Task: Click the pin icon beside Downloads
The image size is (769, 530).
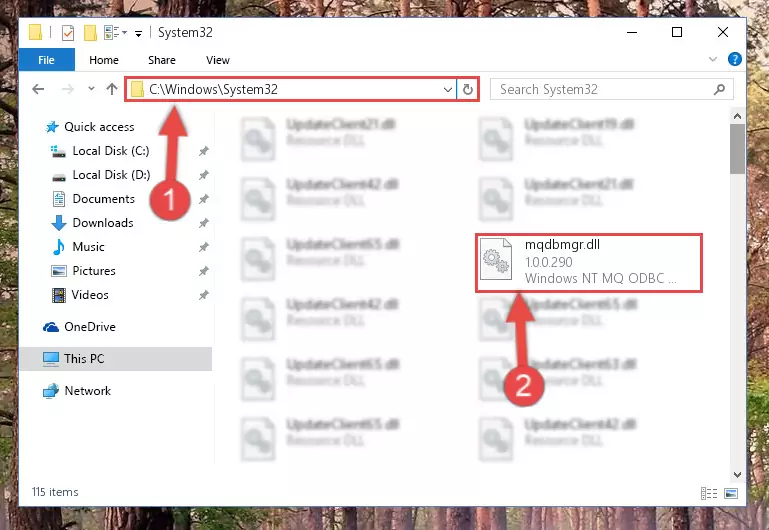Action: pos(204,223)
